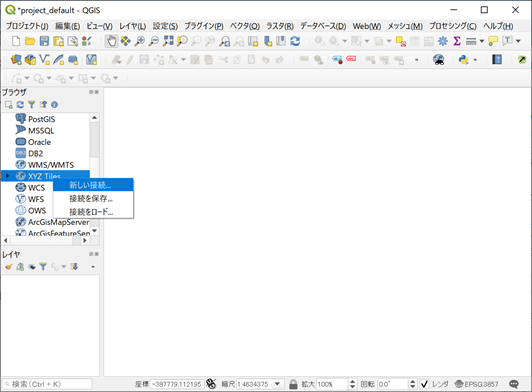
Task: Click the New Shapefile Layer icon
Action: [x=44, y=60]
